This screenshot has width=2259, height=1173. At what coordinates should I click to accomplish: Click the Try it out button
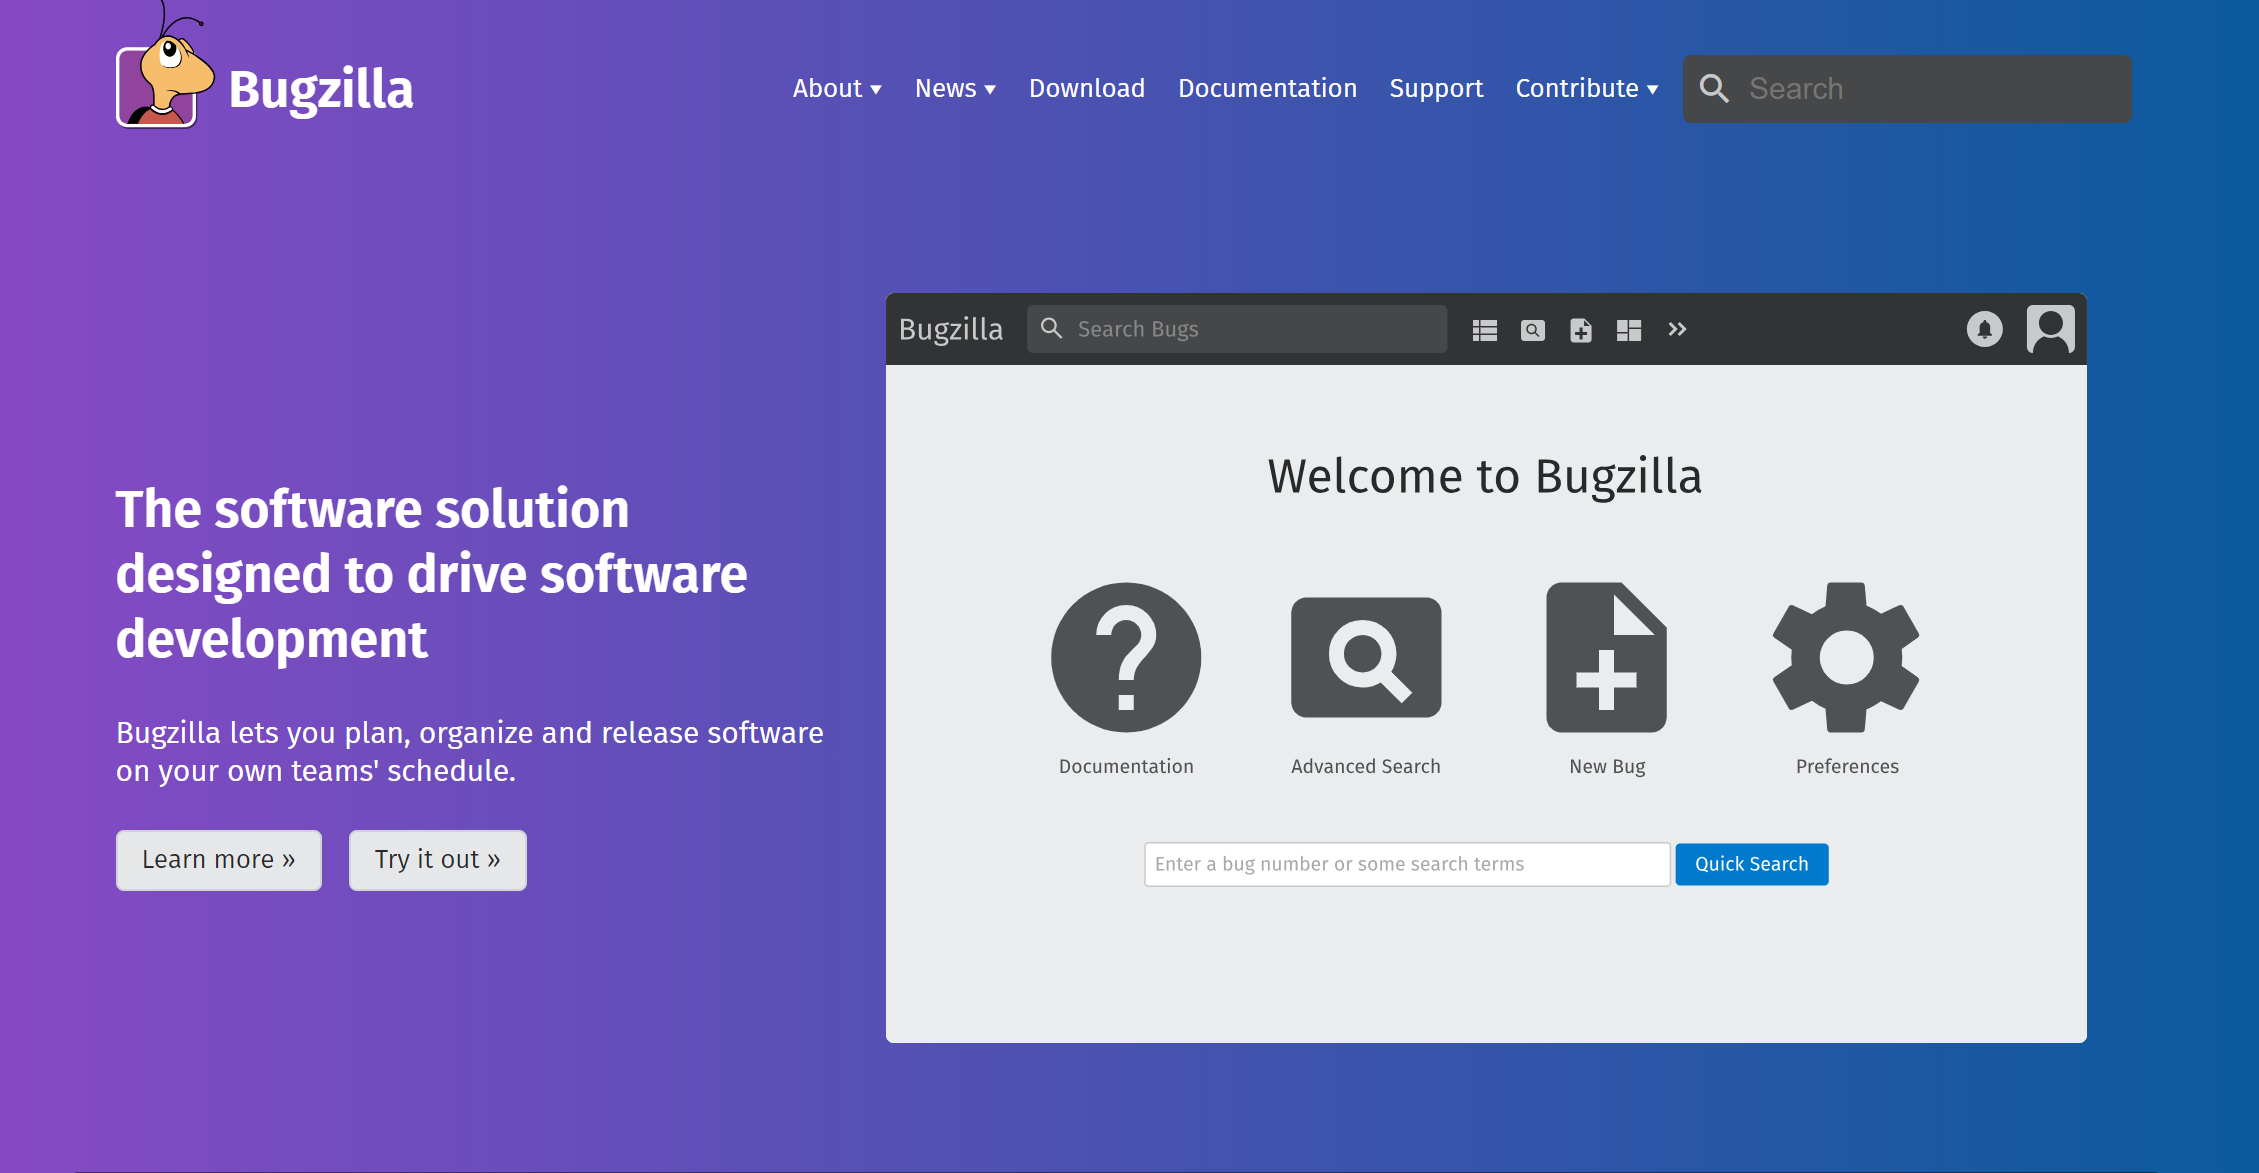click(438, 858)
